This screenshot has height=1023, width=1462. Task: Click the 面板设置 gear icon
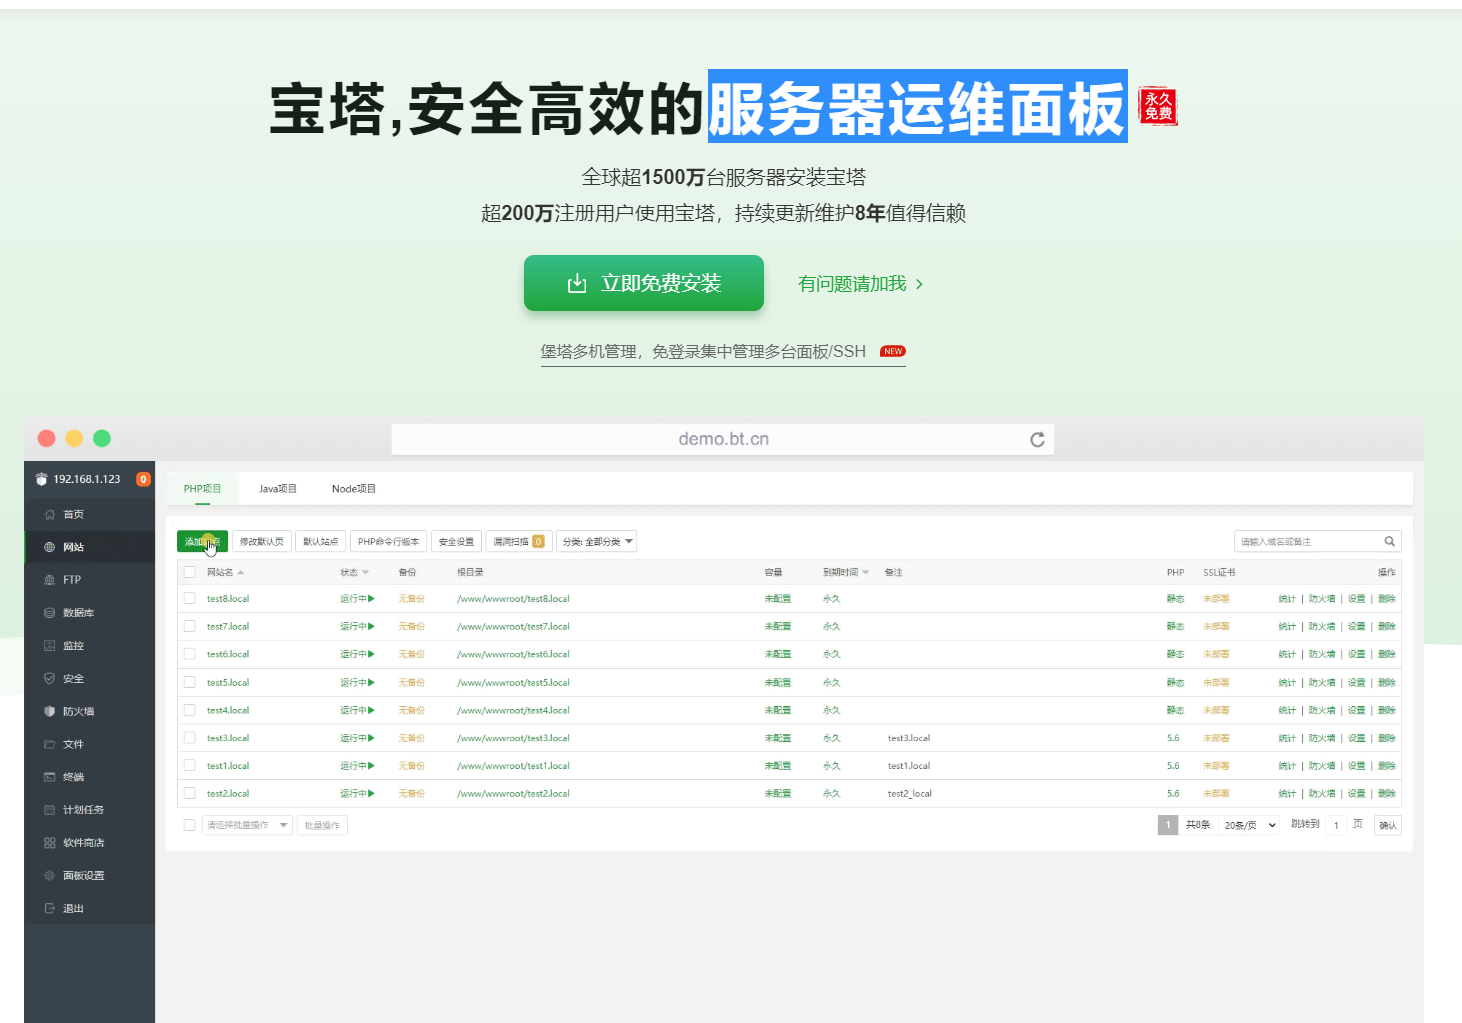[50, 875]
